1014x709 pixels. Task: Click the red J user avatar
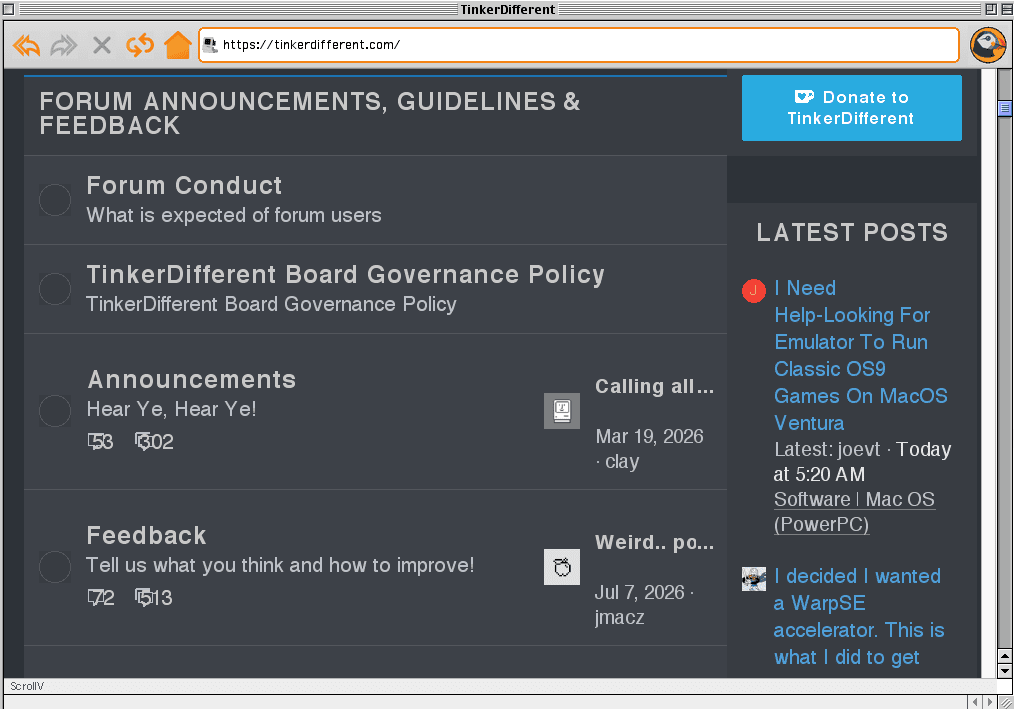click(753, 290)
